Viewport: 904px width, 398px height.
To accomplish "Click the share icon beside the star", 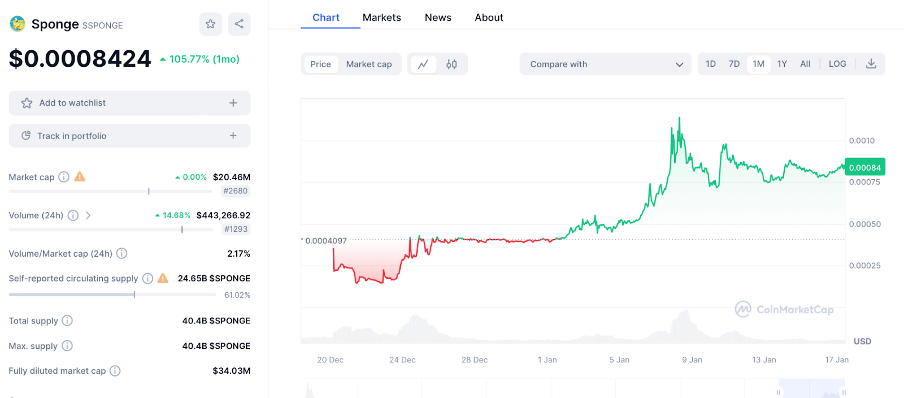I will [x=239, y=24].
